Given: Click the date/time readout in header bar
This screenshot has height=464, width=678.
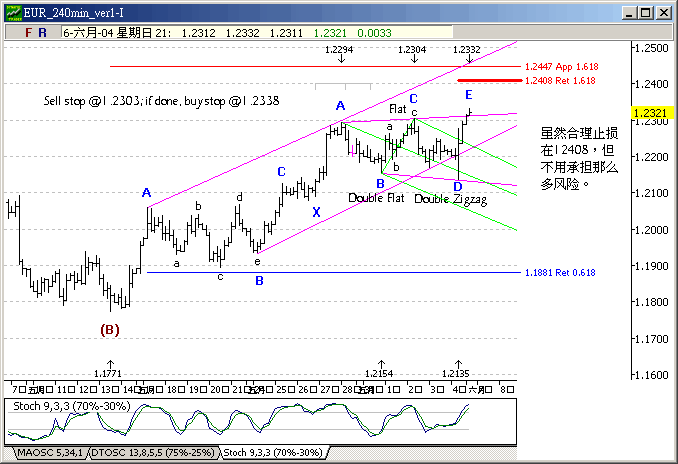Looking at the screenshot, I should pyautogui.click(x=117, y=33).
